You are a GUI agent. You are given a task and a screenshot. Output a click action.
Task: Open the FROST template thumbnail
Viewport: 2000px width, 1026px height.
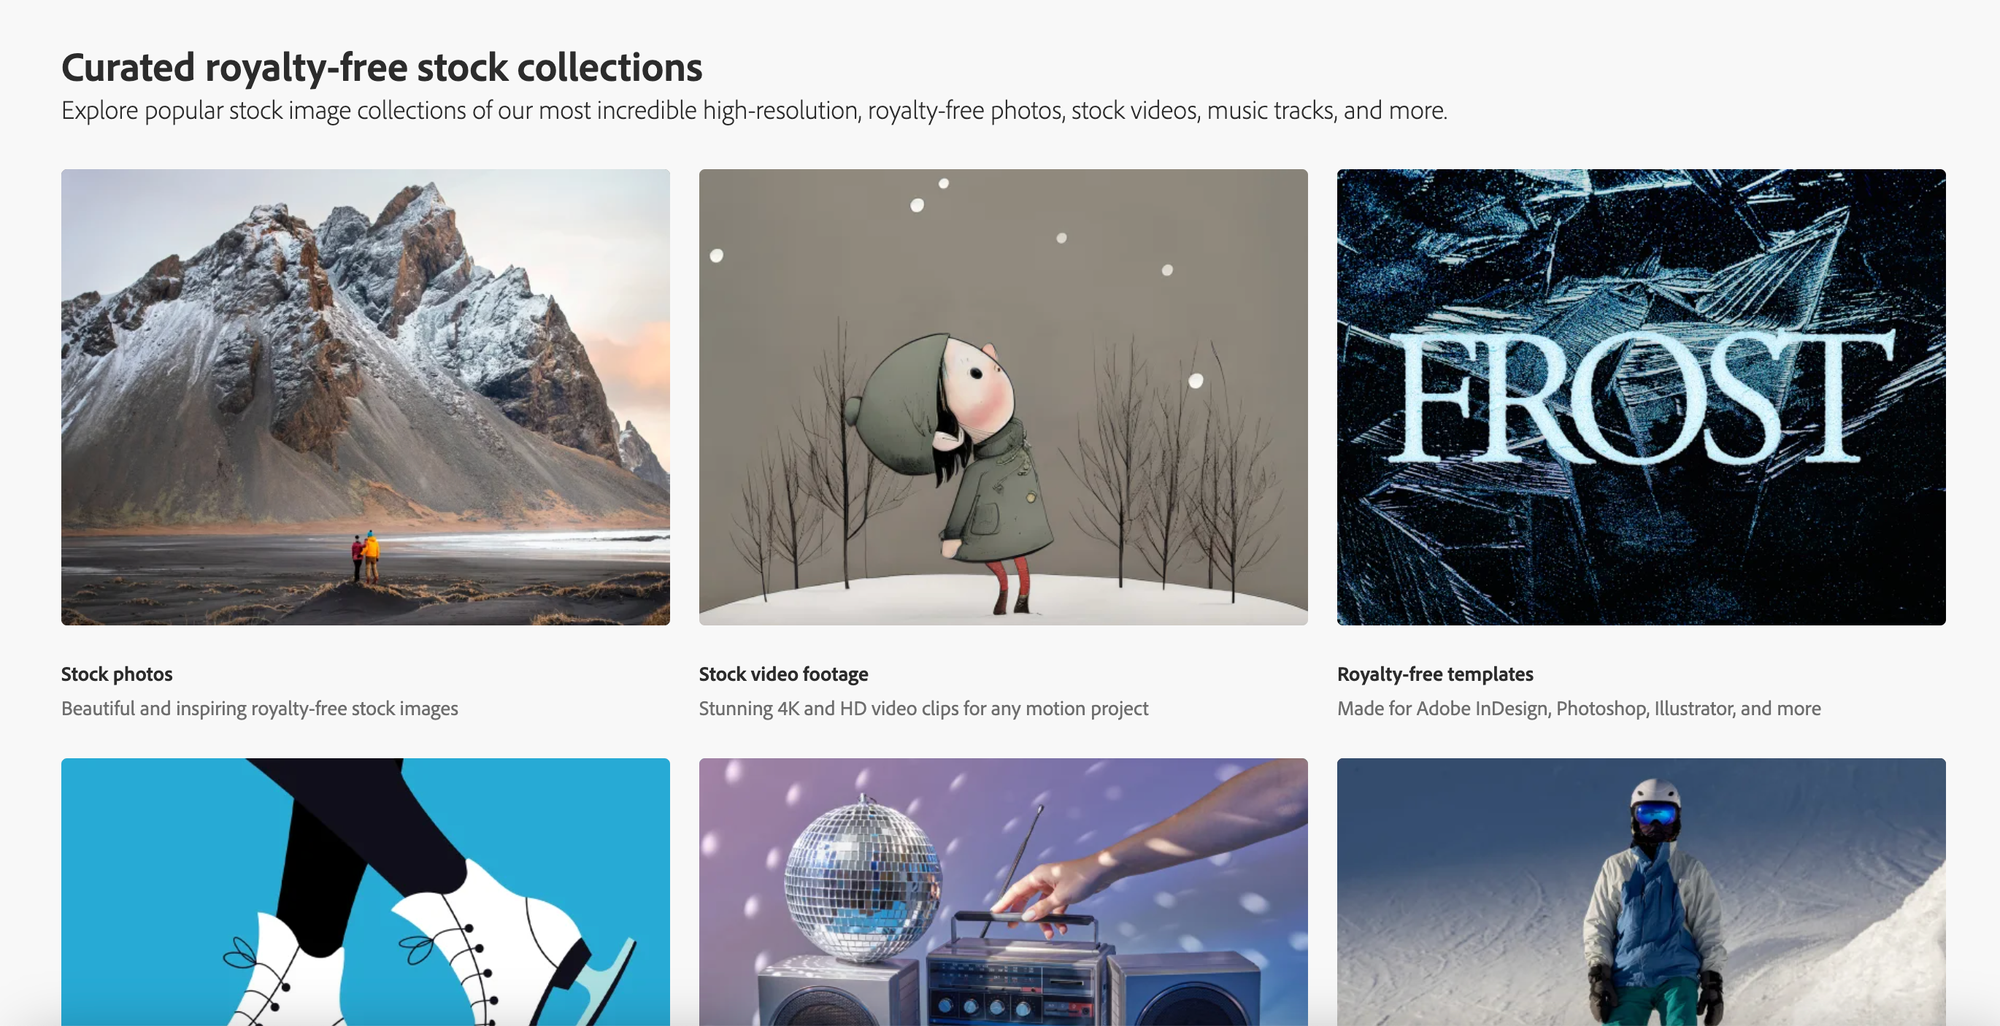[1641, 397]
